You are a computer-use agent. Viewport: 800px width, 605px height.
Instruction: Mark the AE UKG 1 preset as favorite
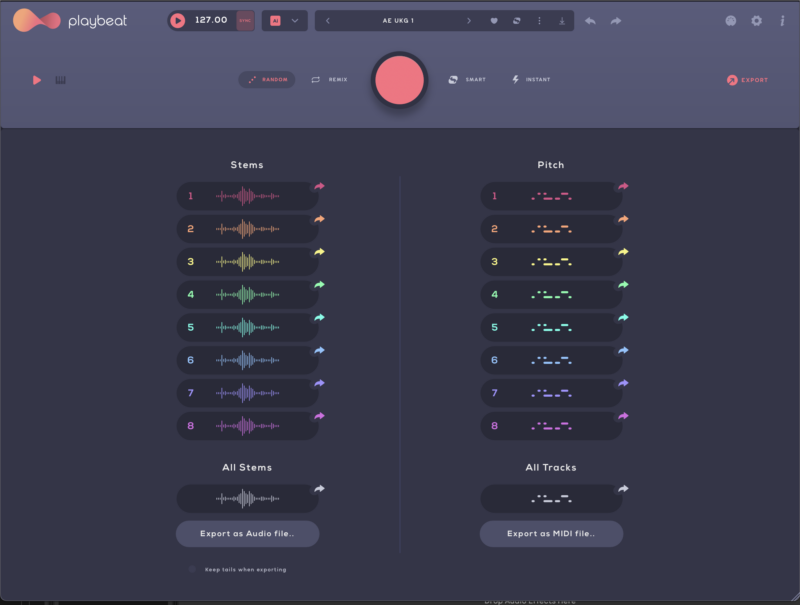pos(494,20)
